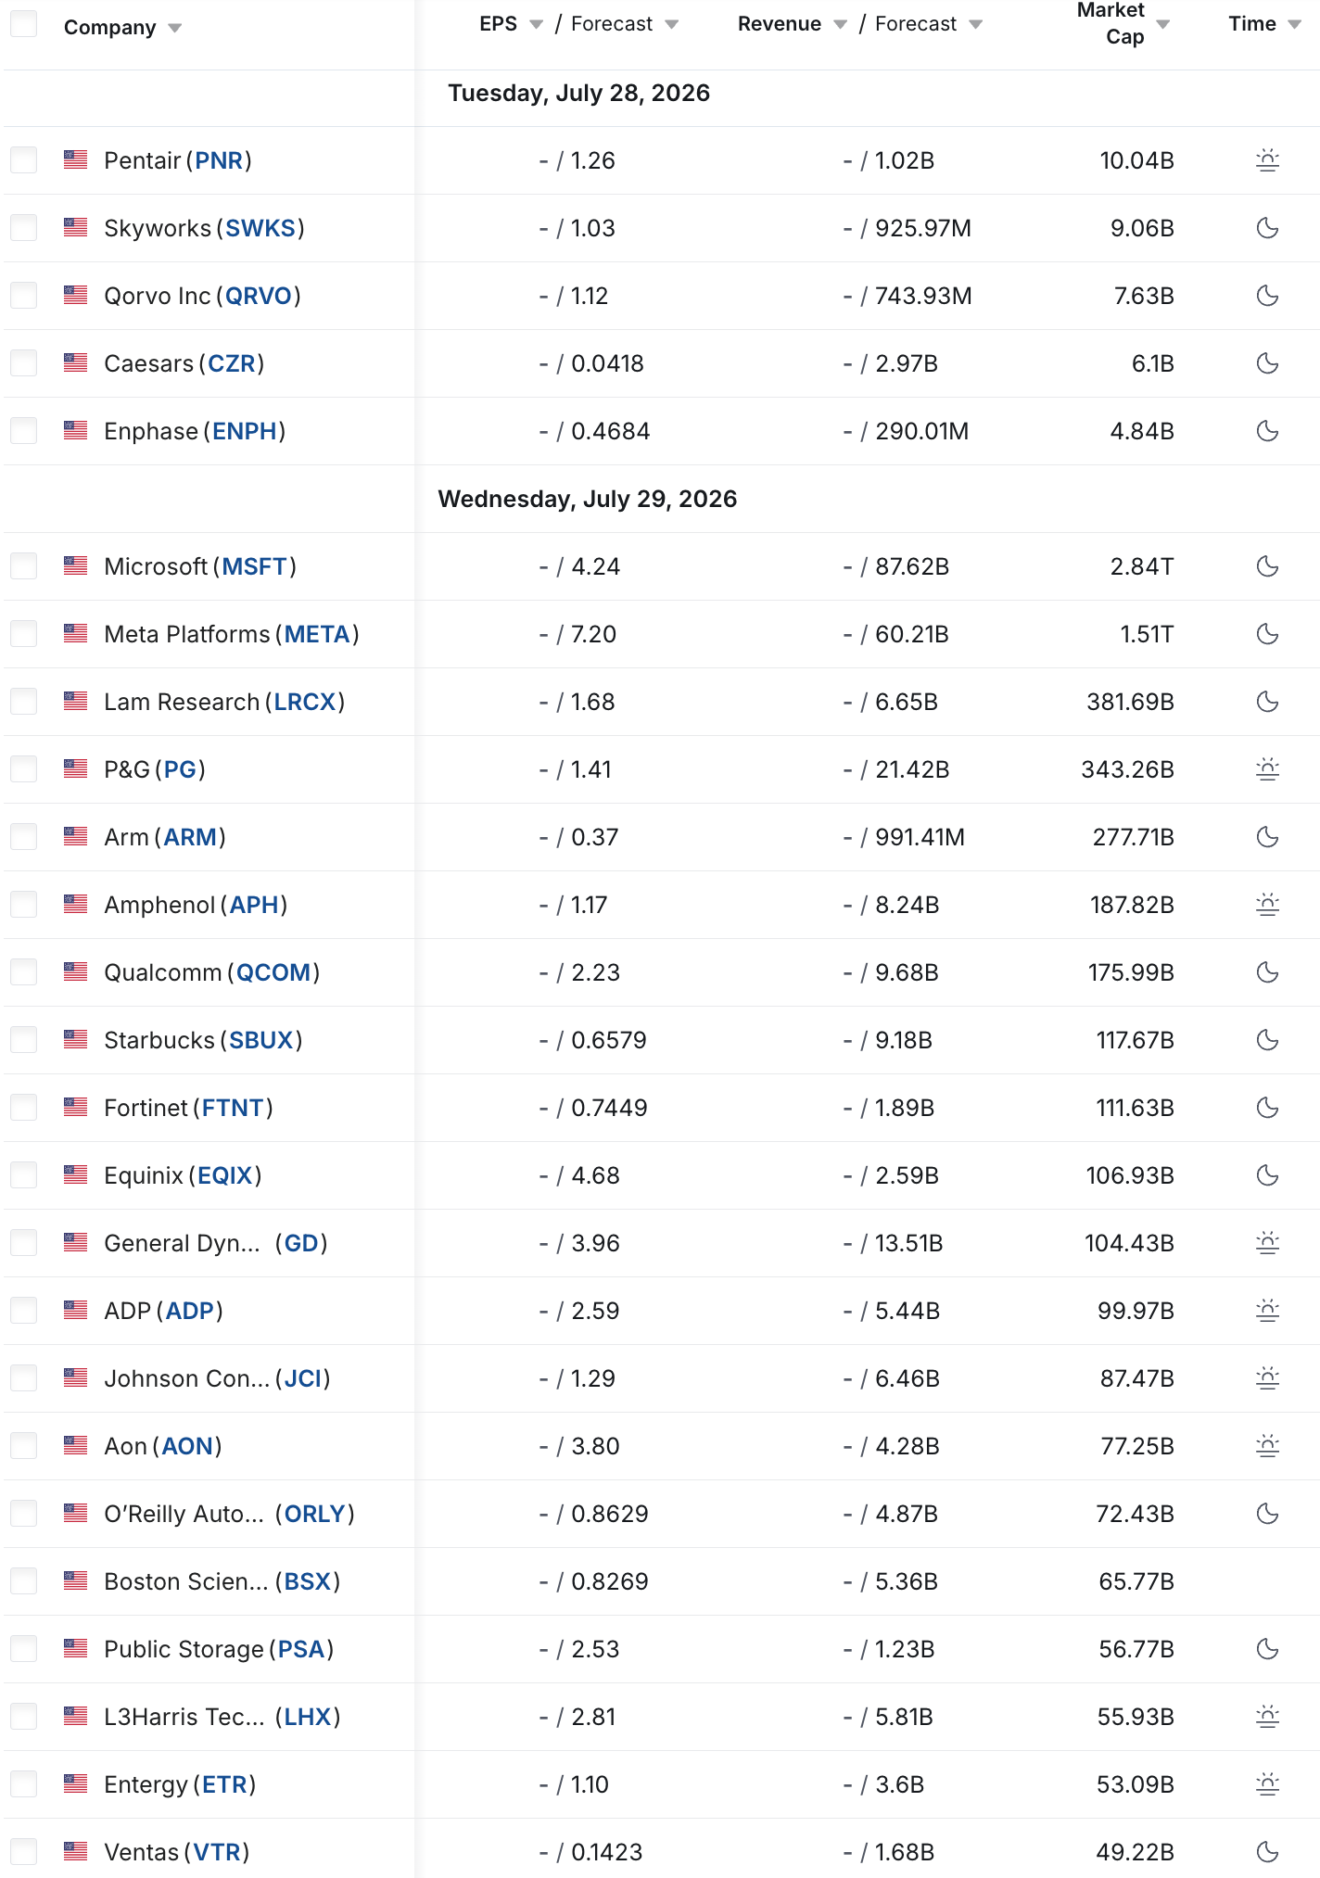Click the revenue Forecast header sort arrow
Viewport: 1320px width, 1878px height.
(x=976, y=24)
